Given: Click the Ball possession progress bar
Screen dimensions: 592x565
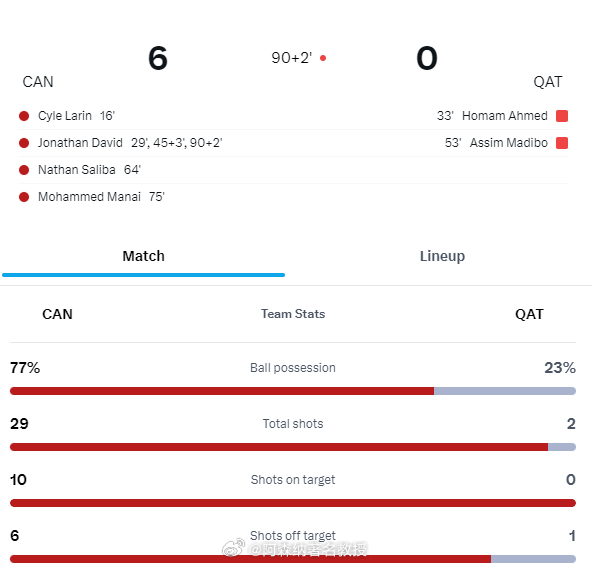Looking at the screenshot, I should [x=293, y=391].
